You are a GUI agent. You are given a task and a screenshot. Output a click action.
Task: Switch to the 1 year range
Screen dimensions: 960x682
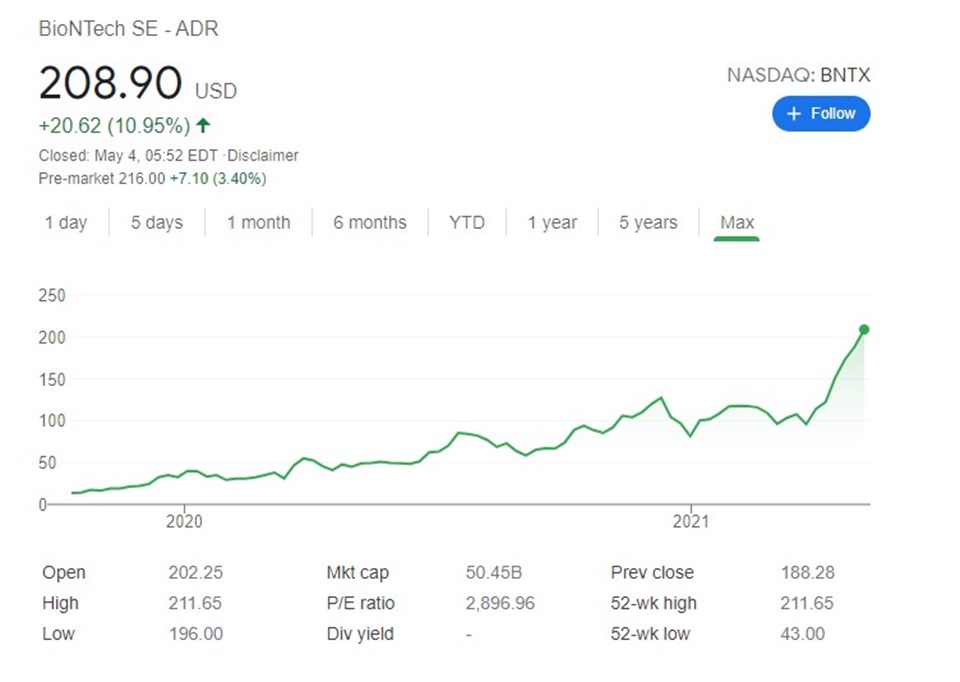click(552, 222)
